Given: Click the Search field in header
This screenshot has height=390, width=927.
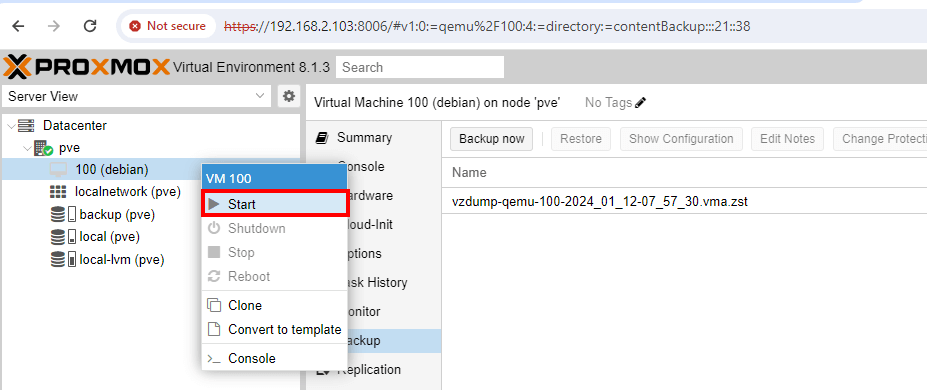Looking at the screenshot, I should [x=420, y=67].
